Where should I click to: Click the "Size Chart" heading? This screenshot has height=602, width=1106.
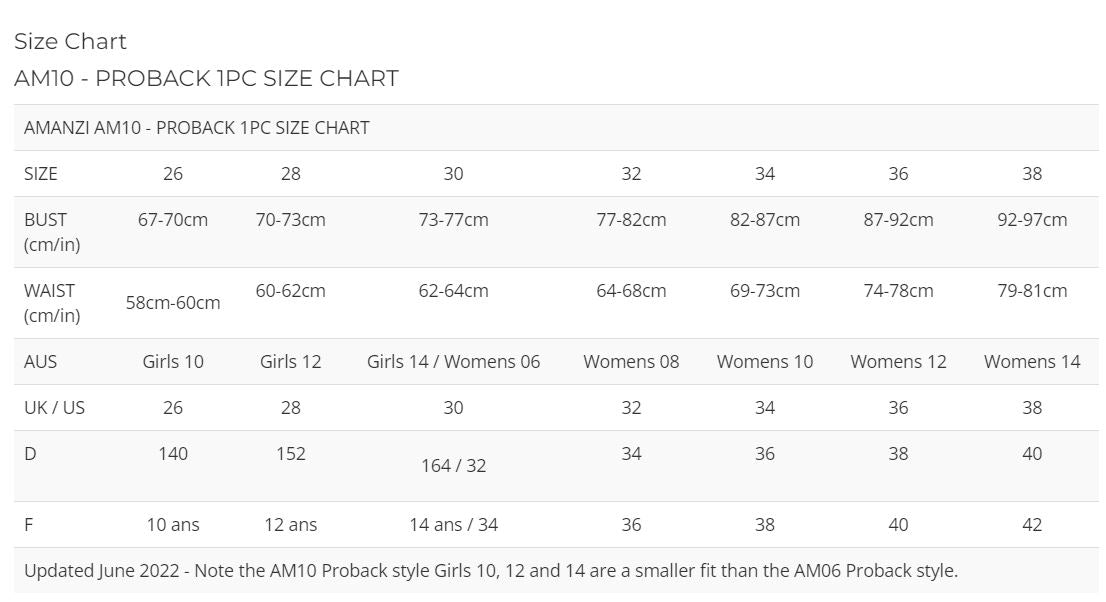click(70, 41)
